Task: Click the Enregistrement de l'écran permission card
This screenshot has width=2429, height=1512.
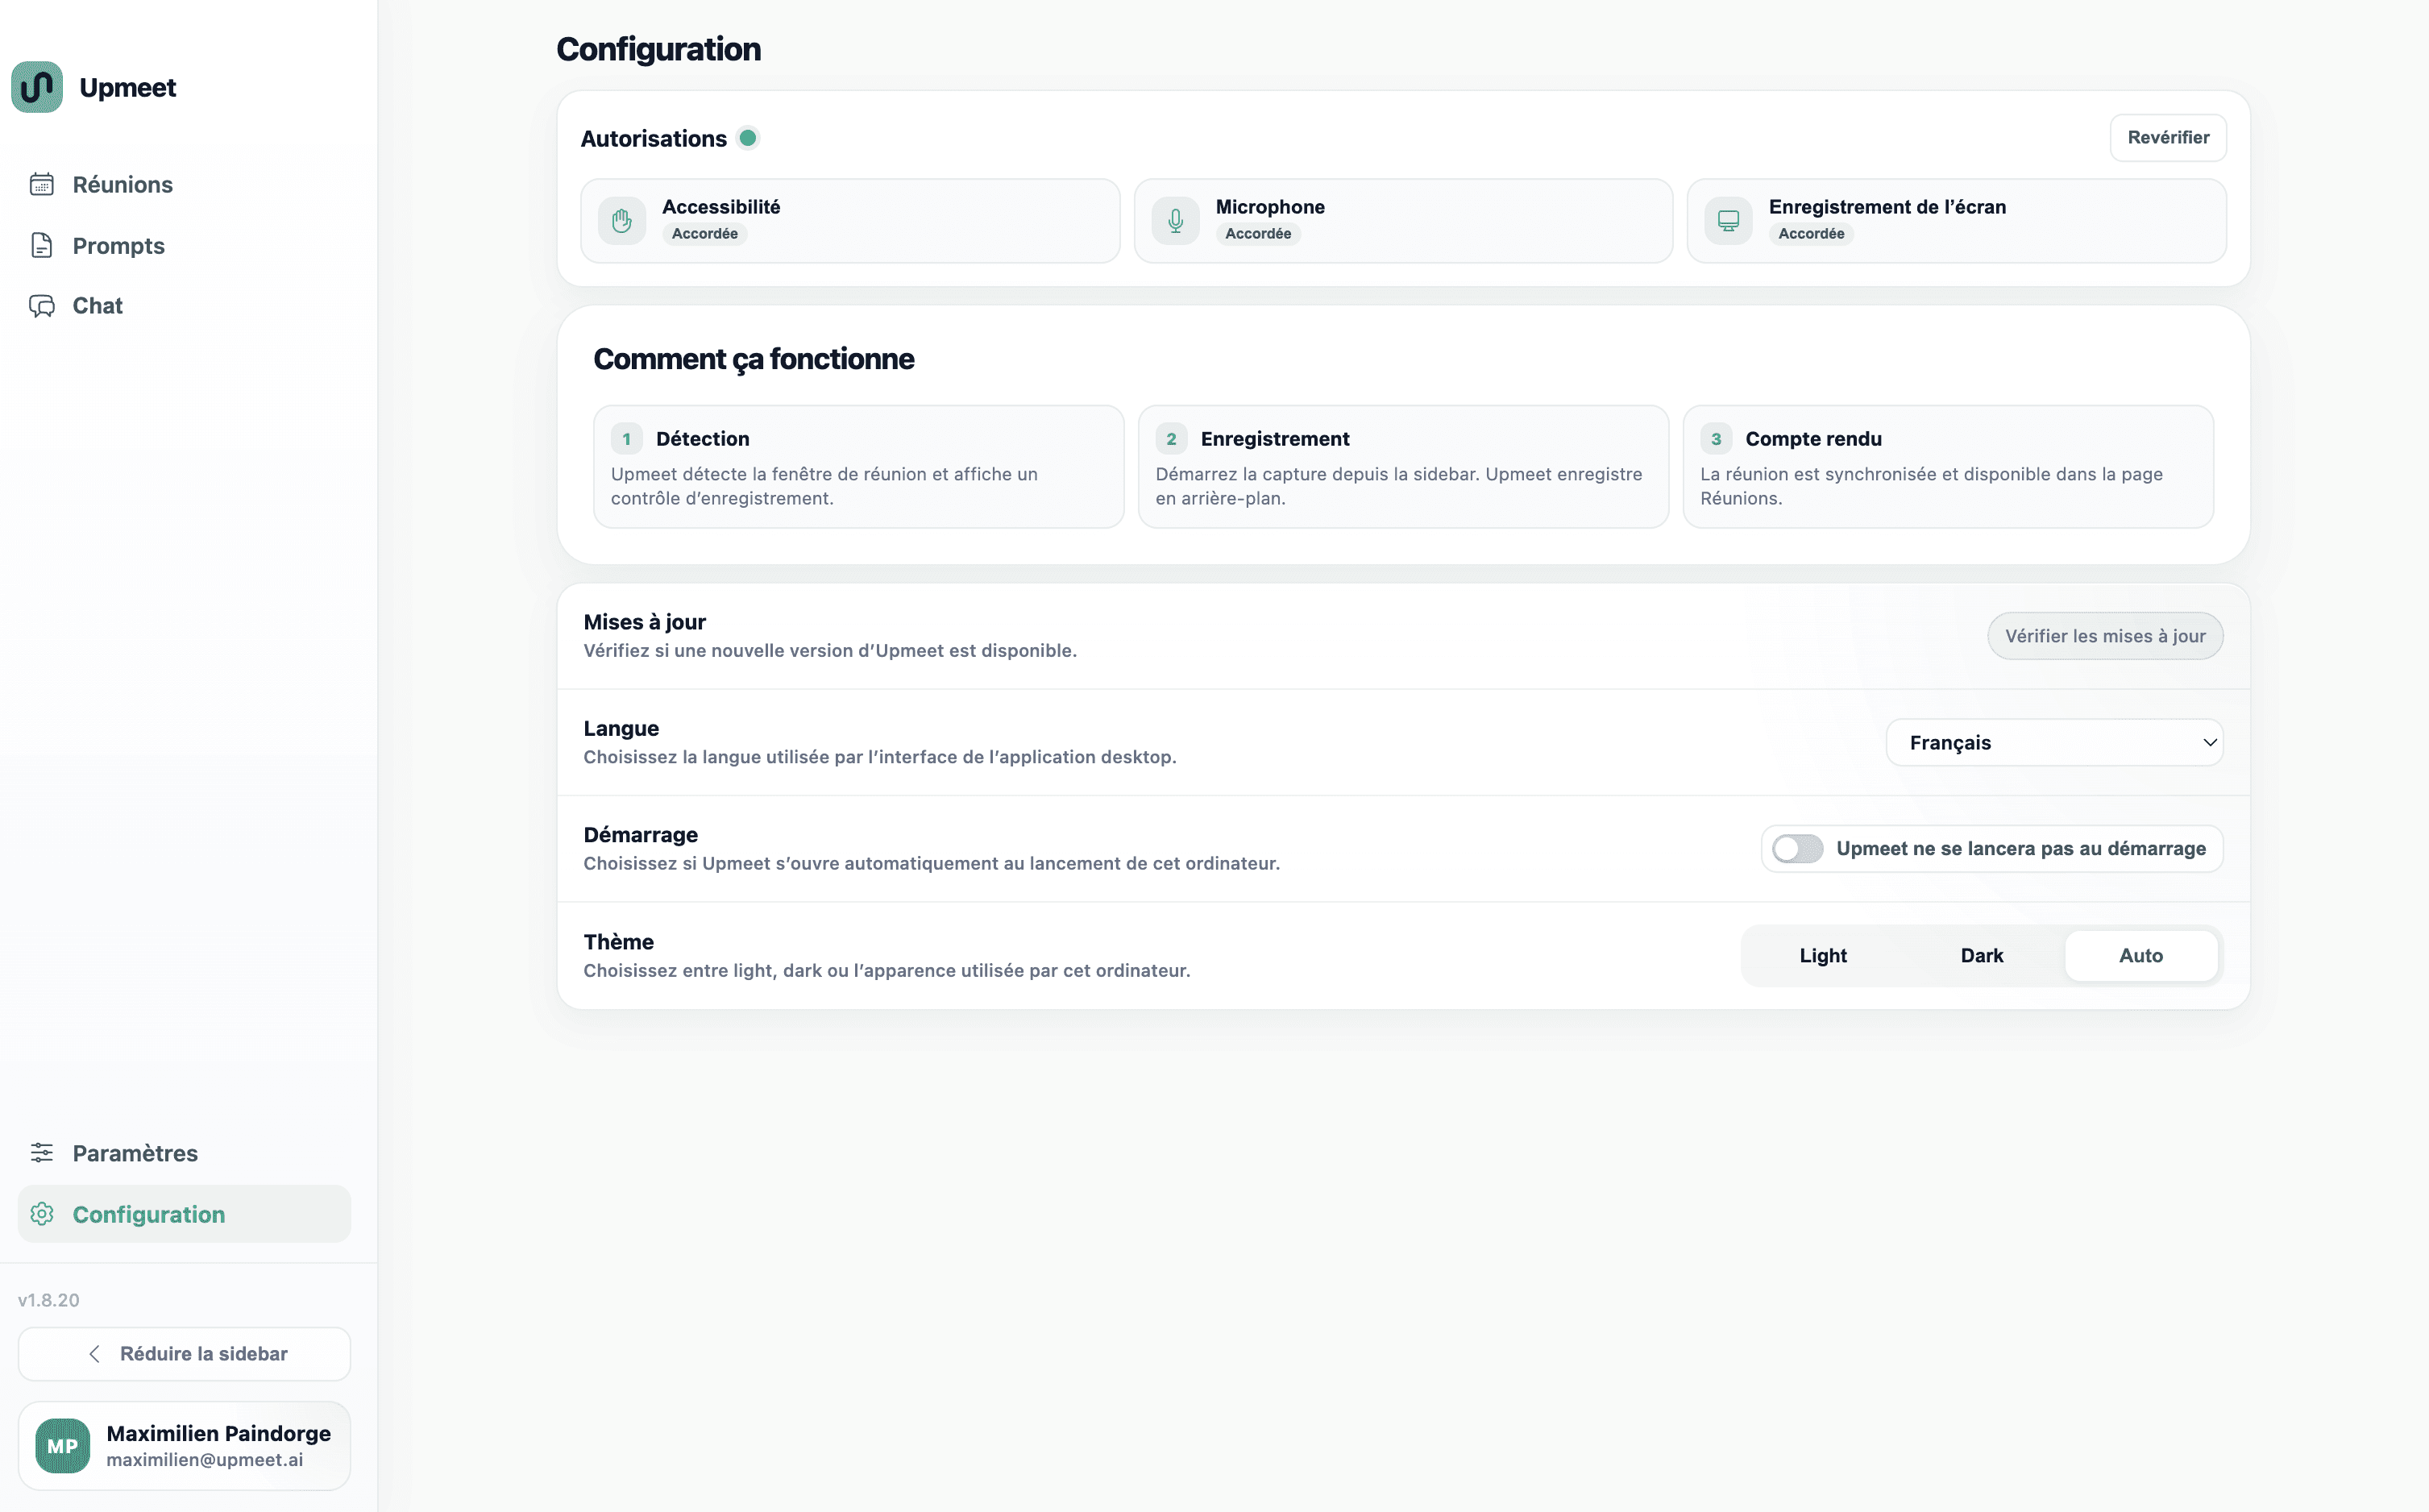Action: 1956,221
